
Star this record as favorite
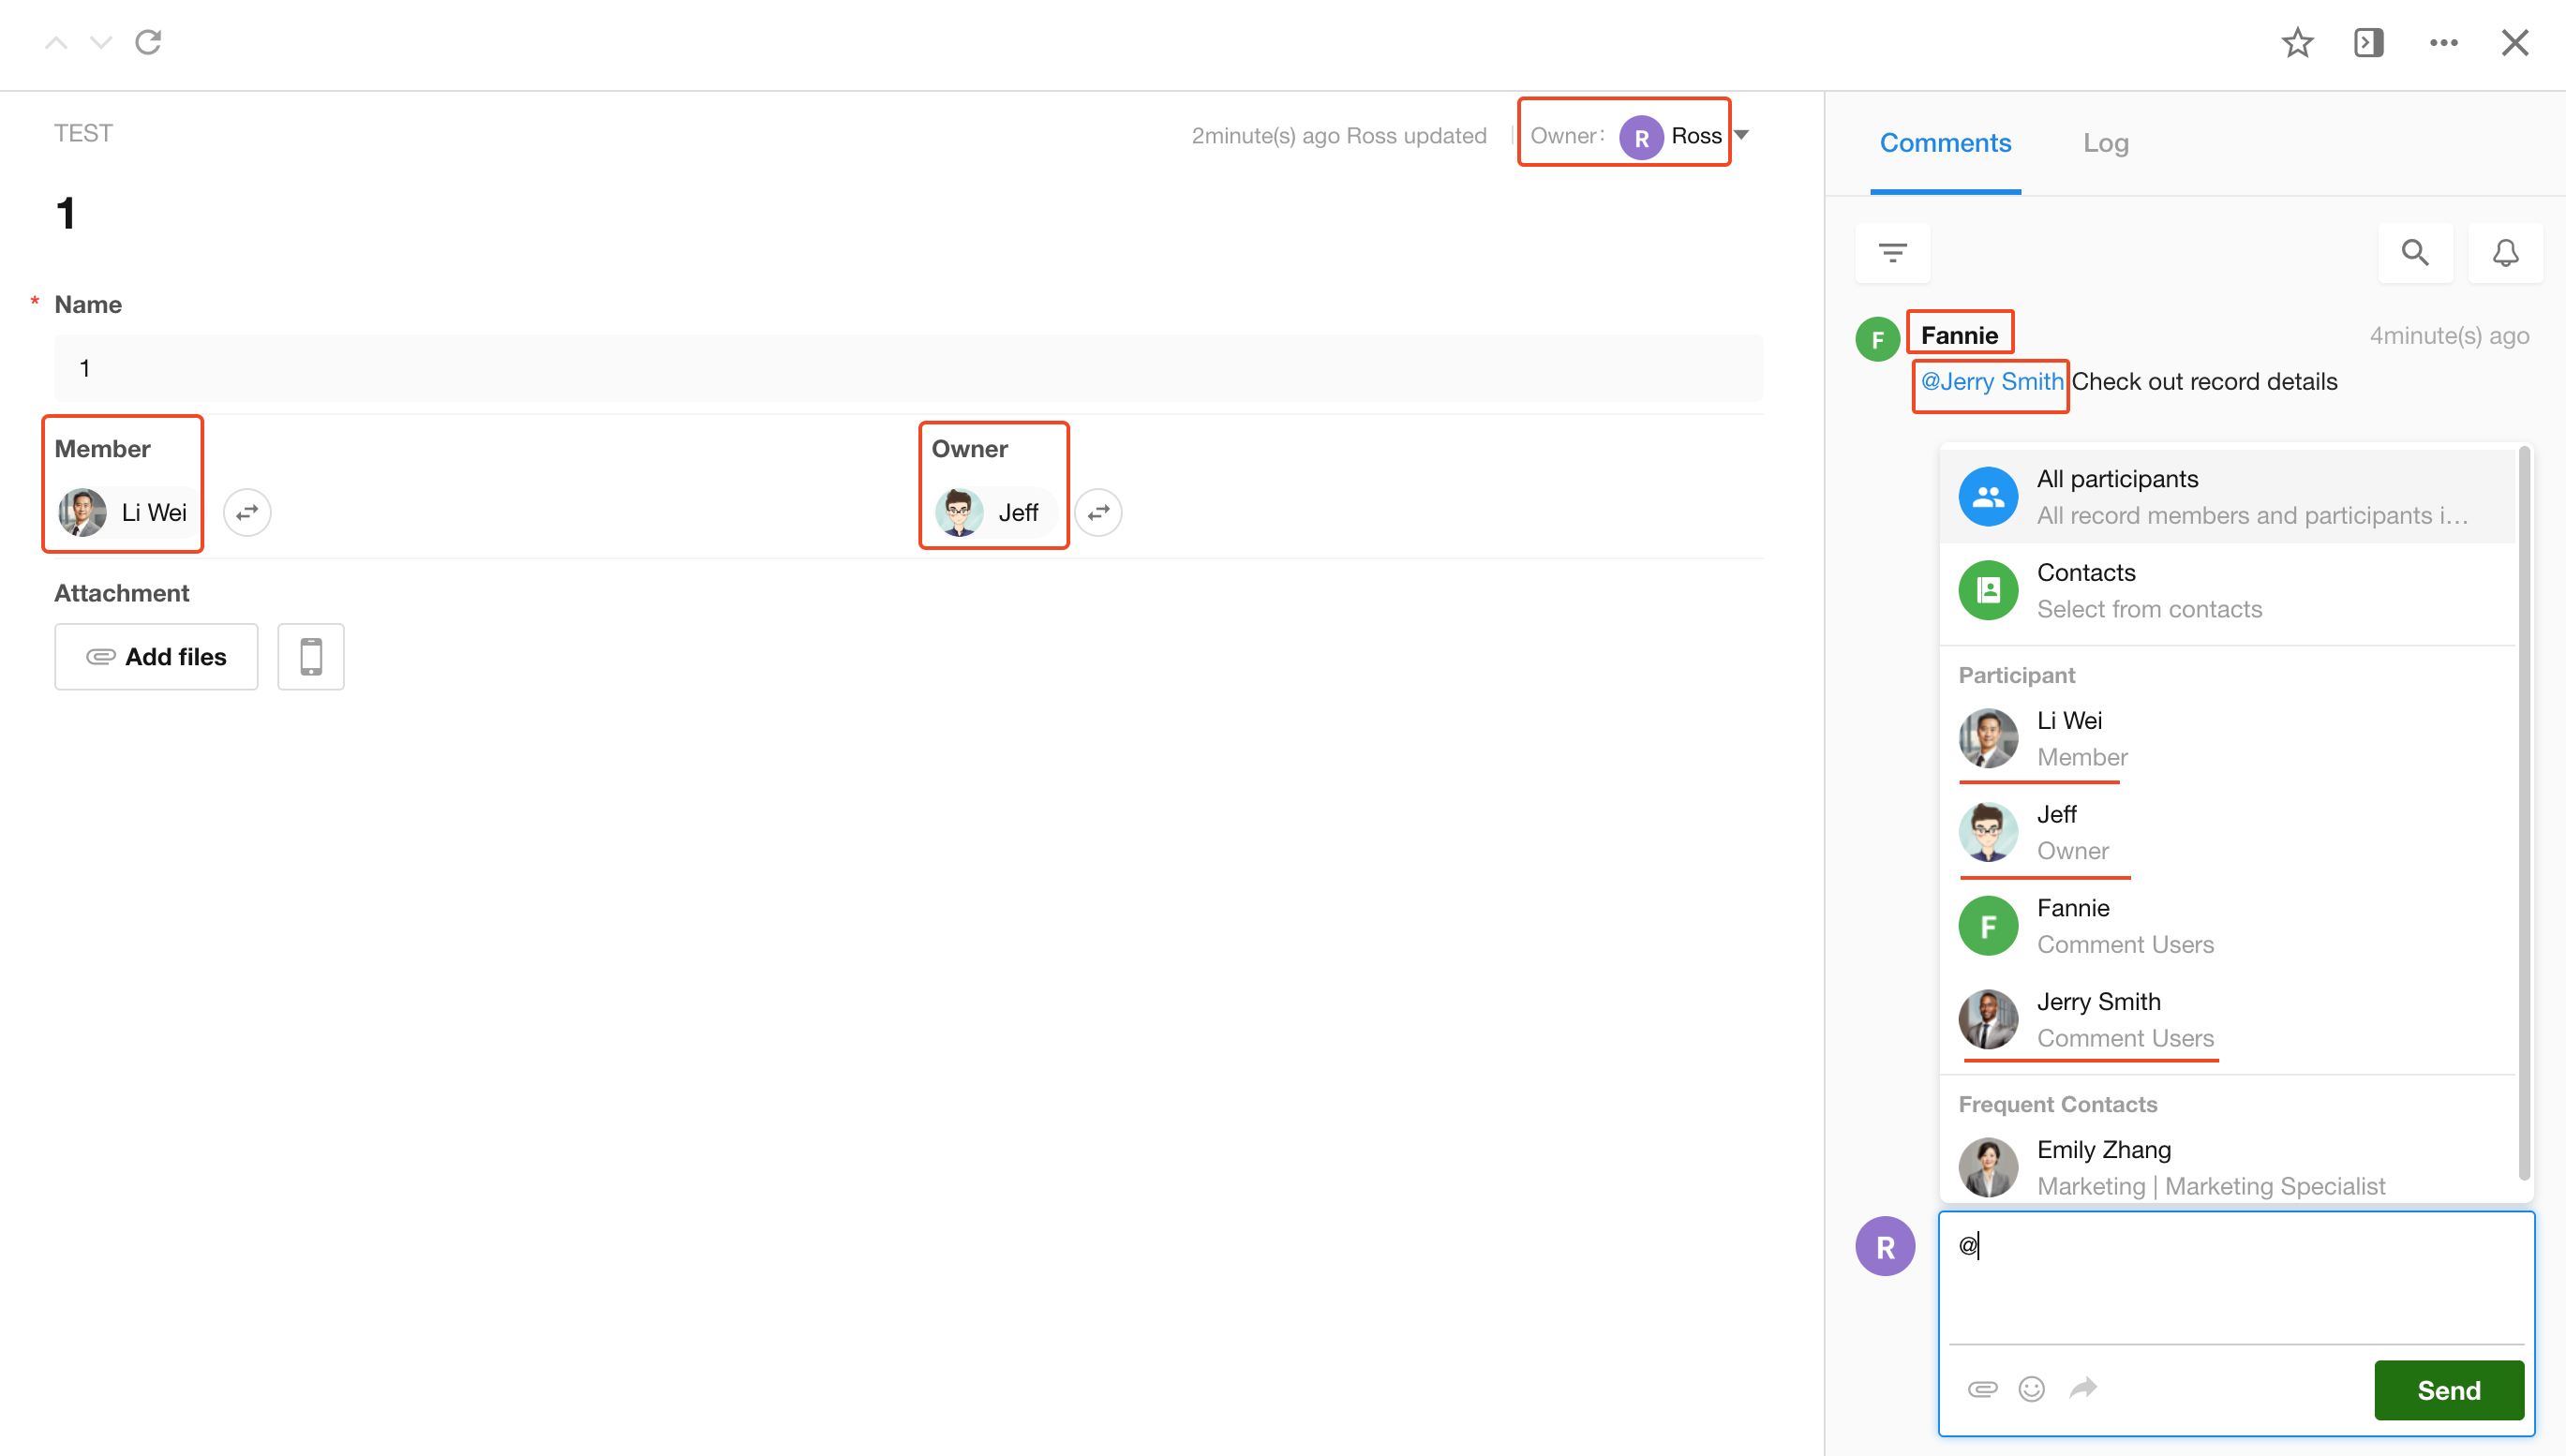[x=2297, y=43]
